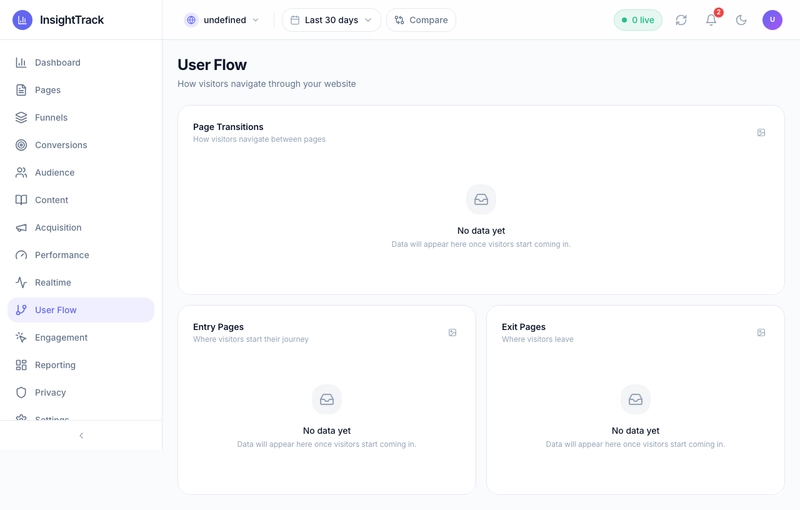Click the Entry Pages card title

[x=218, y=327]
